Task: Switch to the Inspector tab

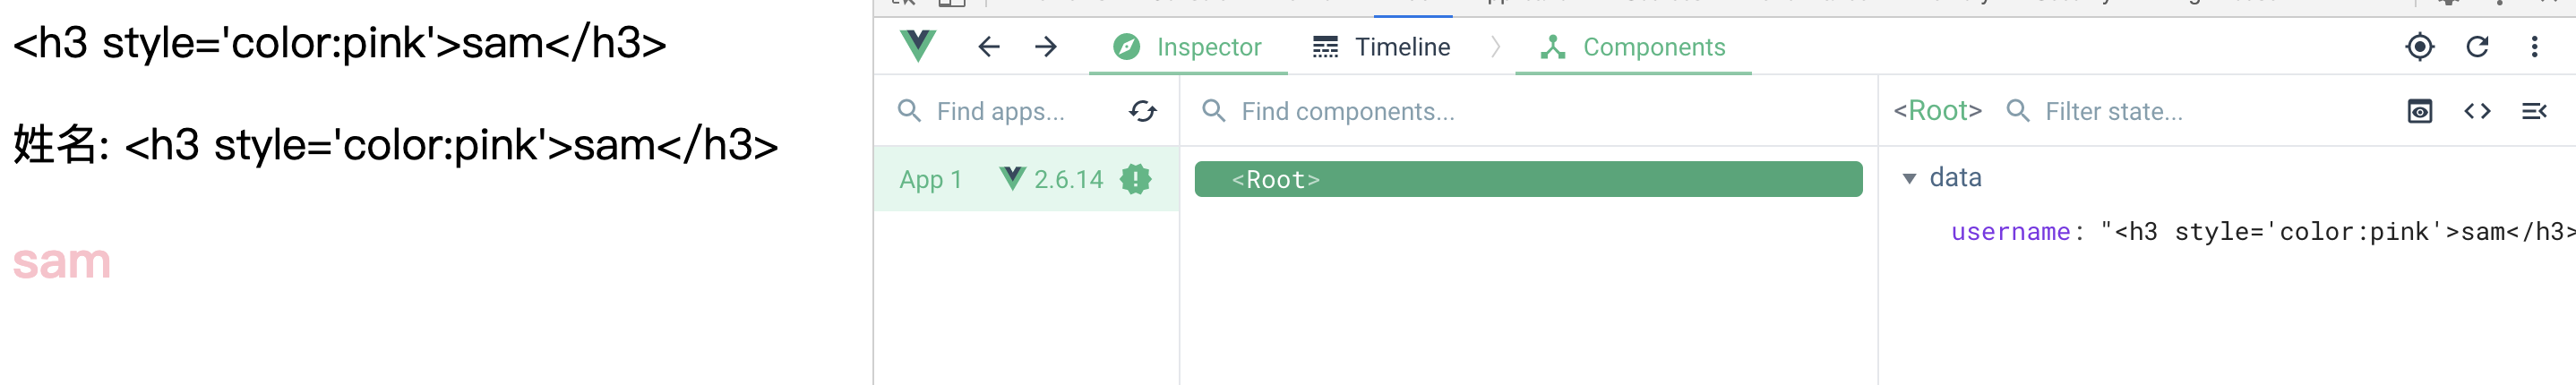Action: click(1188, 47)
